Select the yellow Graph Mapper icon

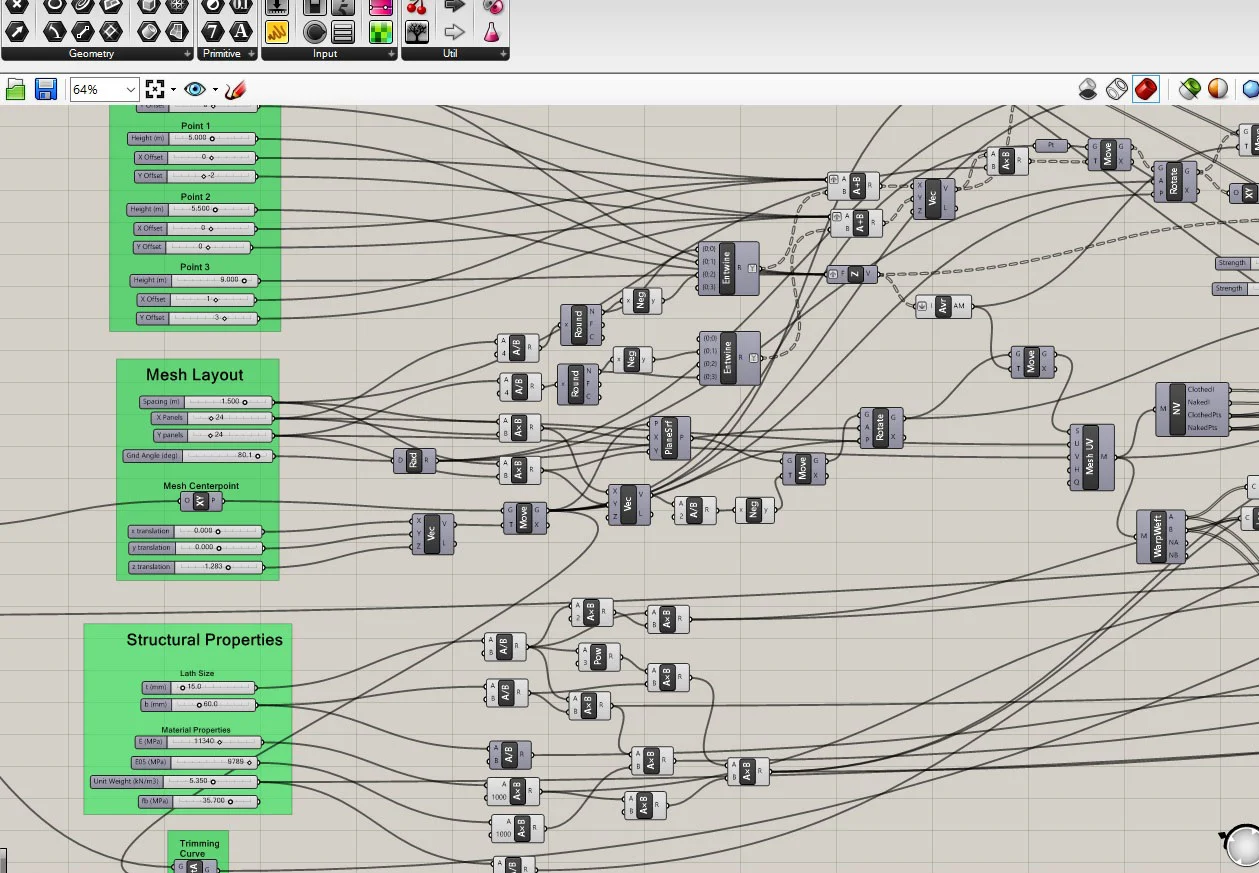pos(277,32)
